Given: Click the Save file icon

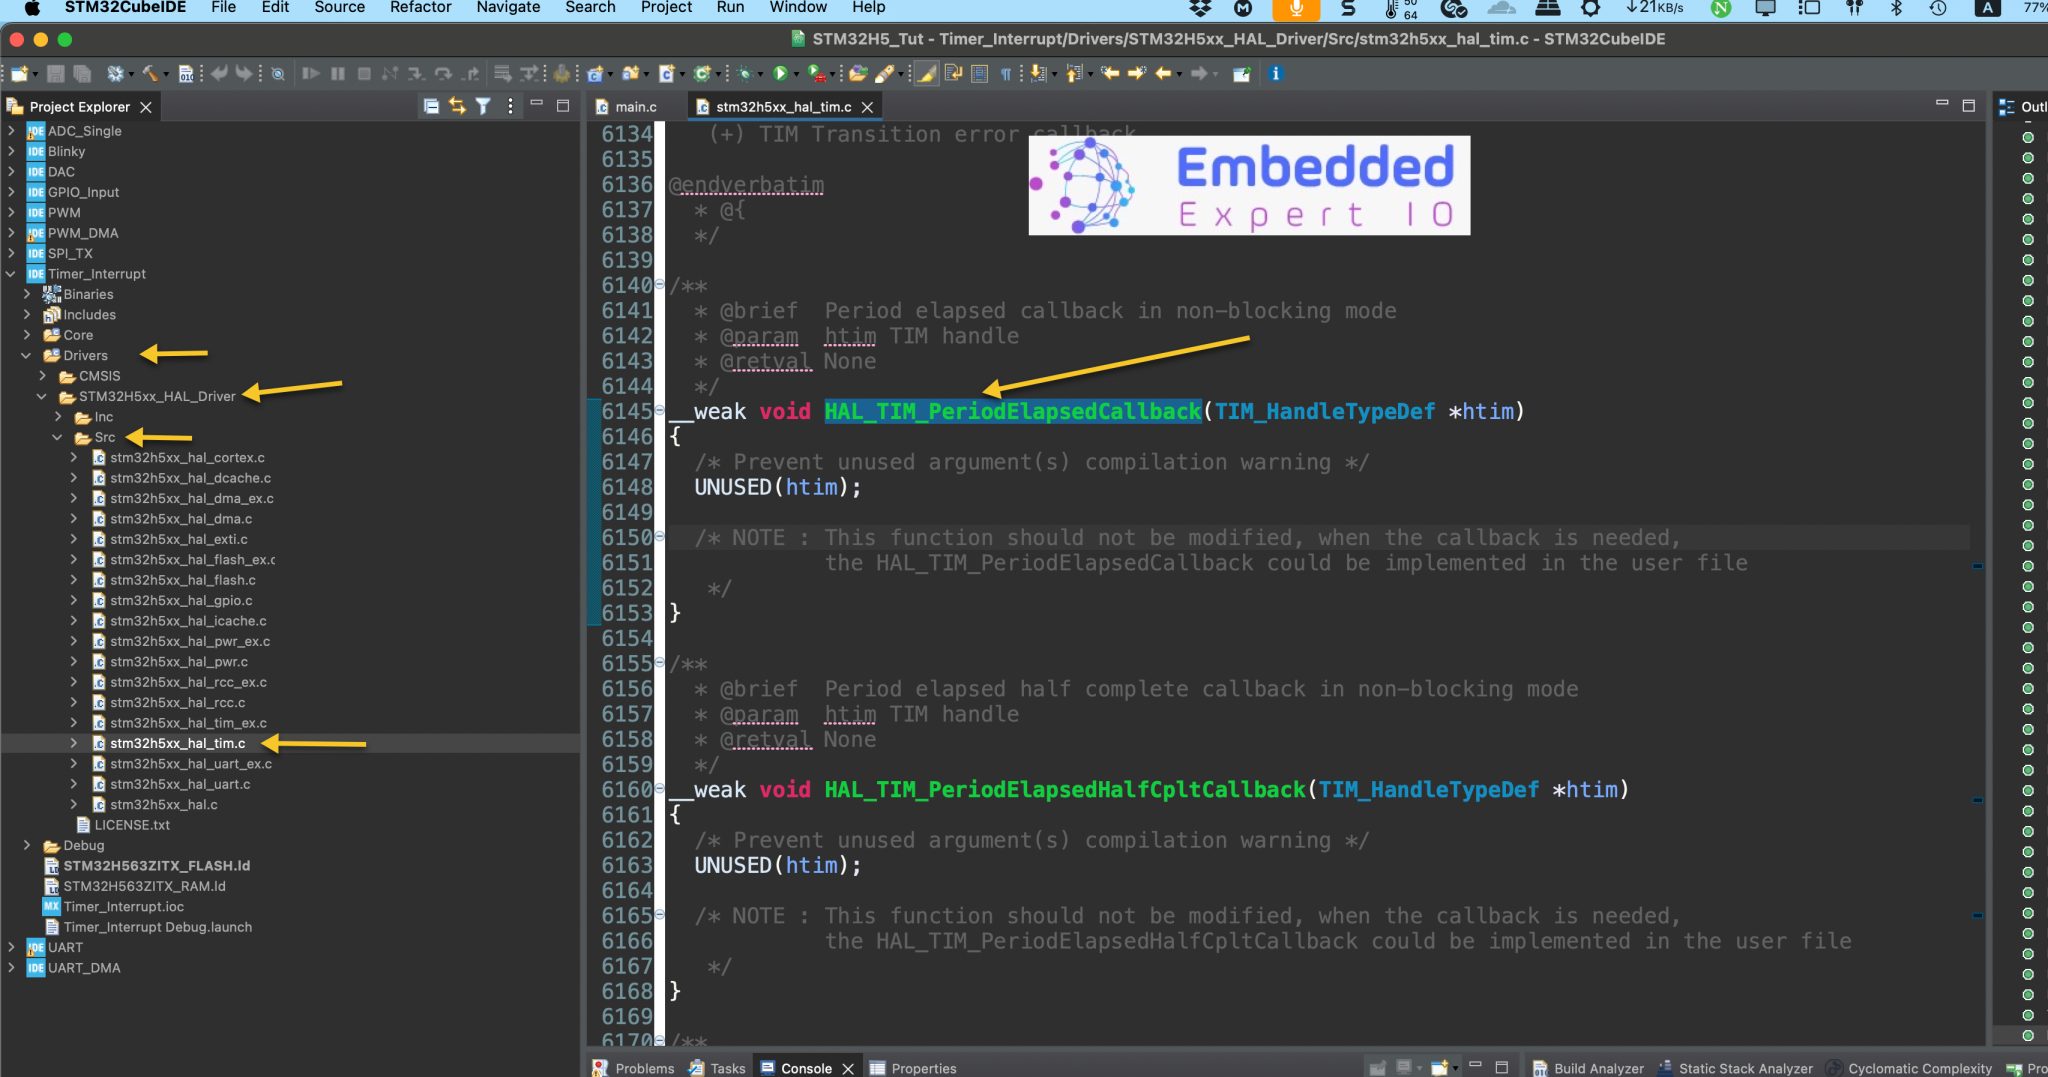Looking at the screenshot, I should click(x=55, y=73).
